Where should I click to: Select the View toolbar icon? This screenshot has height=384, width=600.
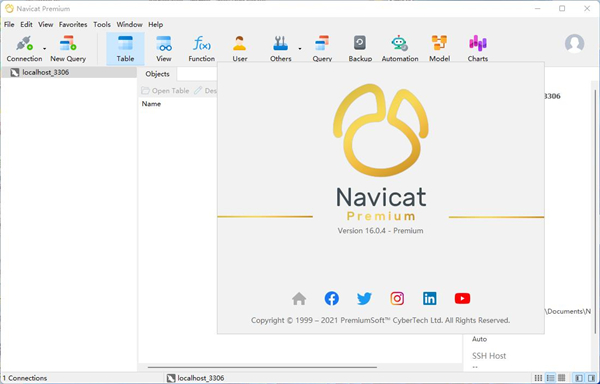[164, 44]
